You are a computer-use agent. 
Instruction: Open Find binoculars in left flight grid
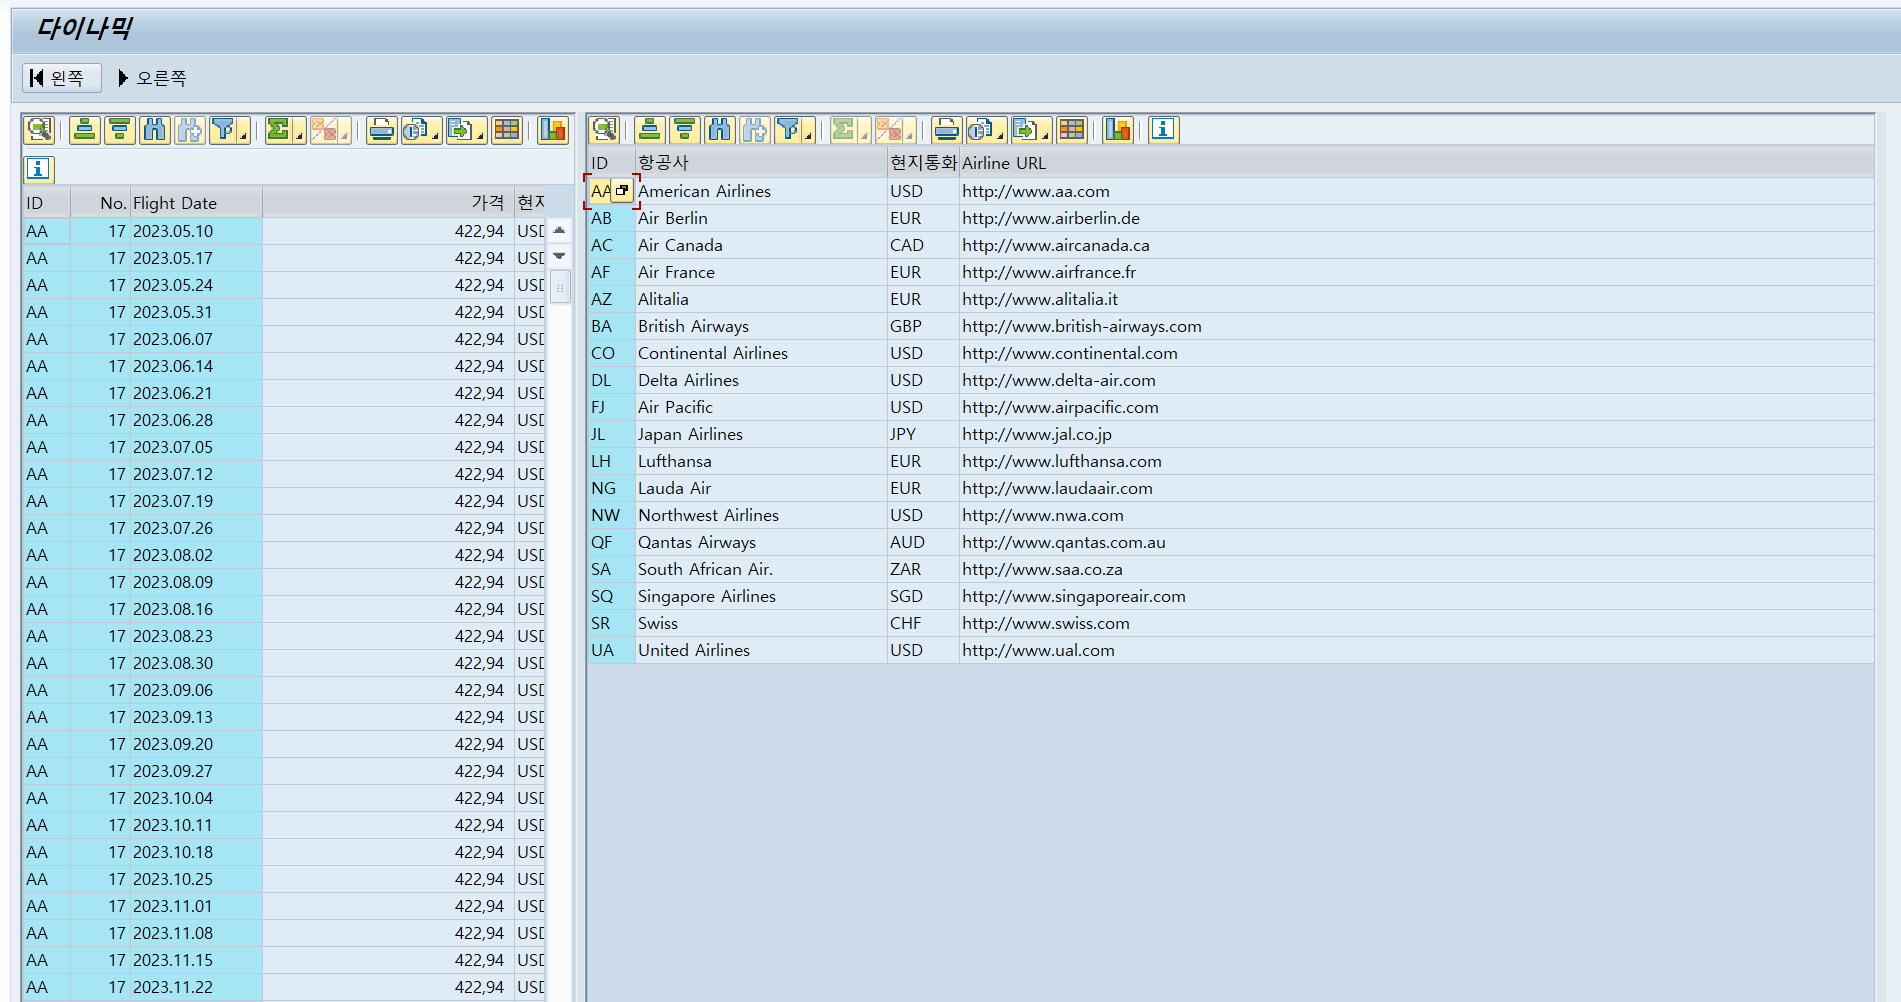pyautogui.click(x=155, y=130)
